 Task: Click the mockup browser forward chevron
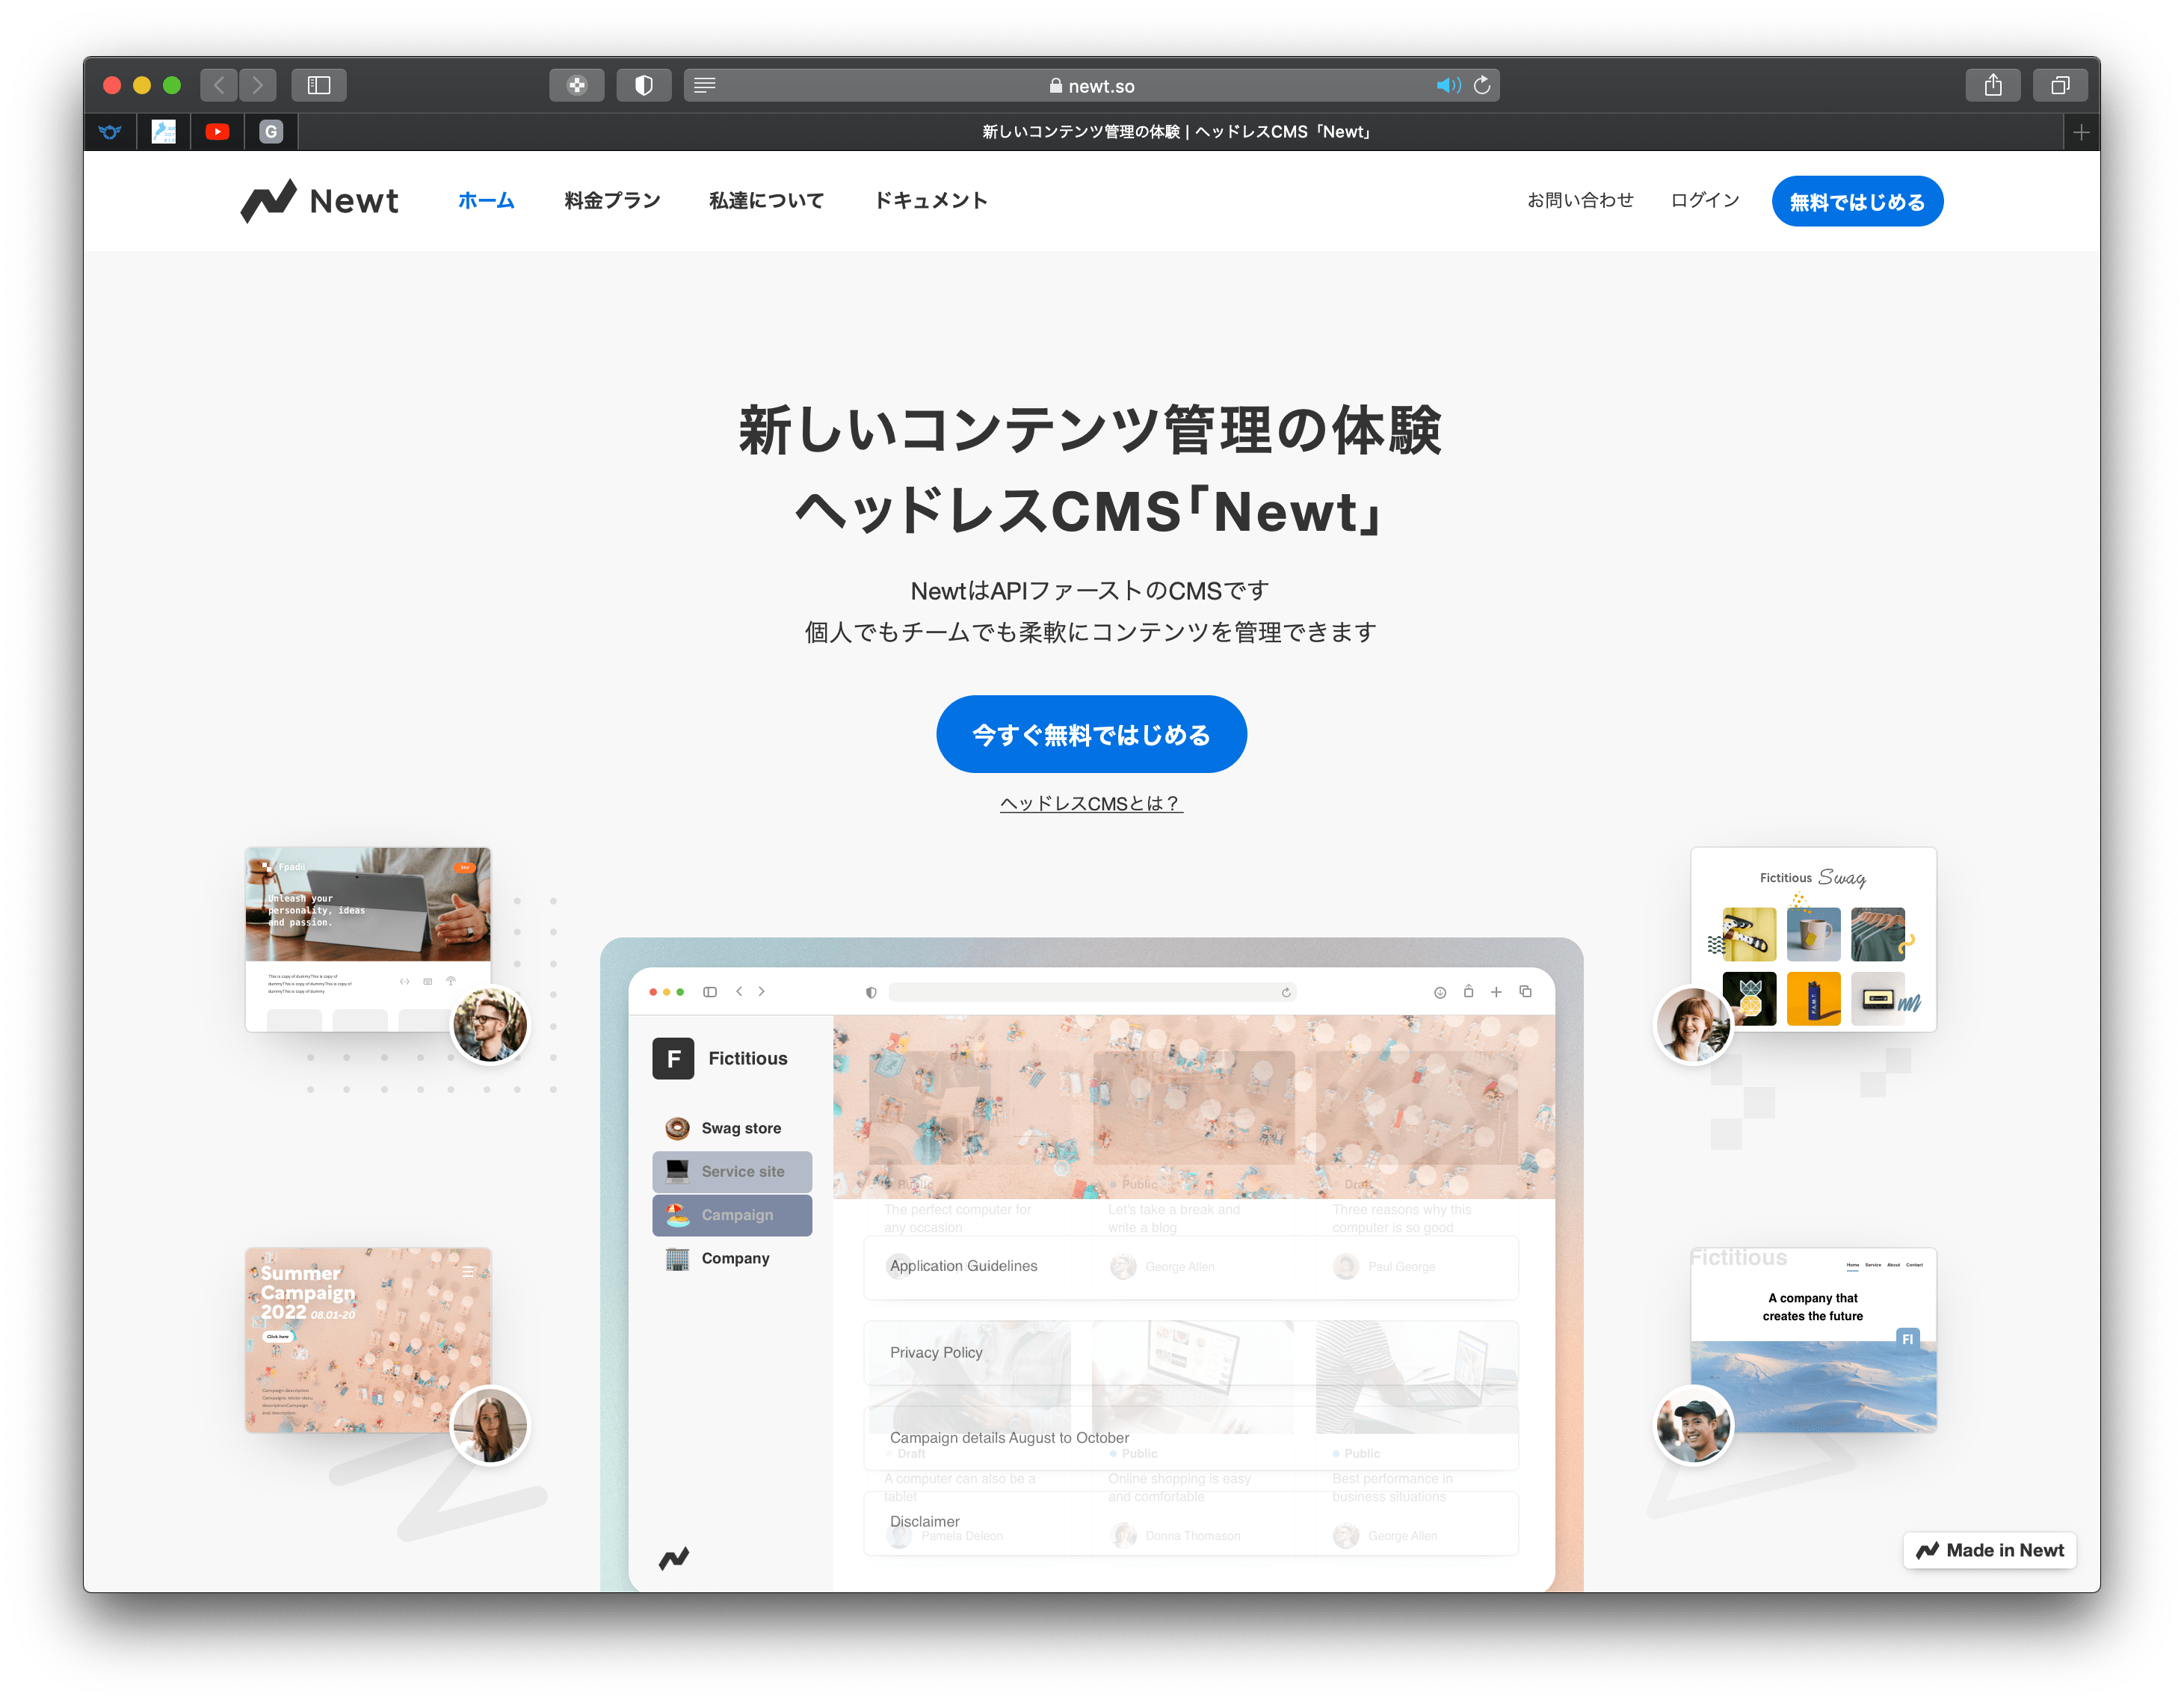(x=761, y=992)
